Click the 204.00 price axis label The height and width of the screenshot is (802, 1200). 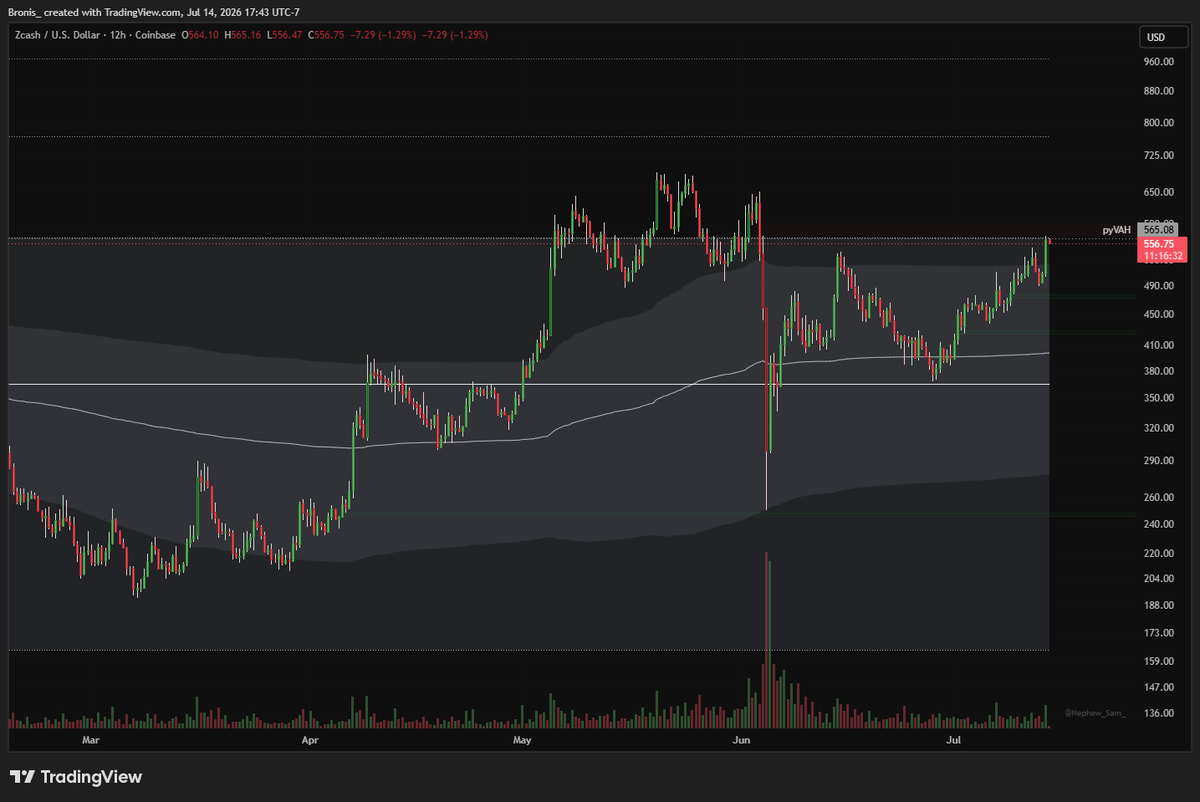click(x=1158, y=579)
